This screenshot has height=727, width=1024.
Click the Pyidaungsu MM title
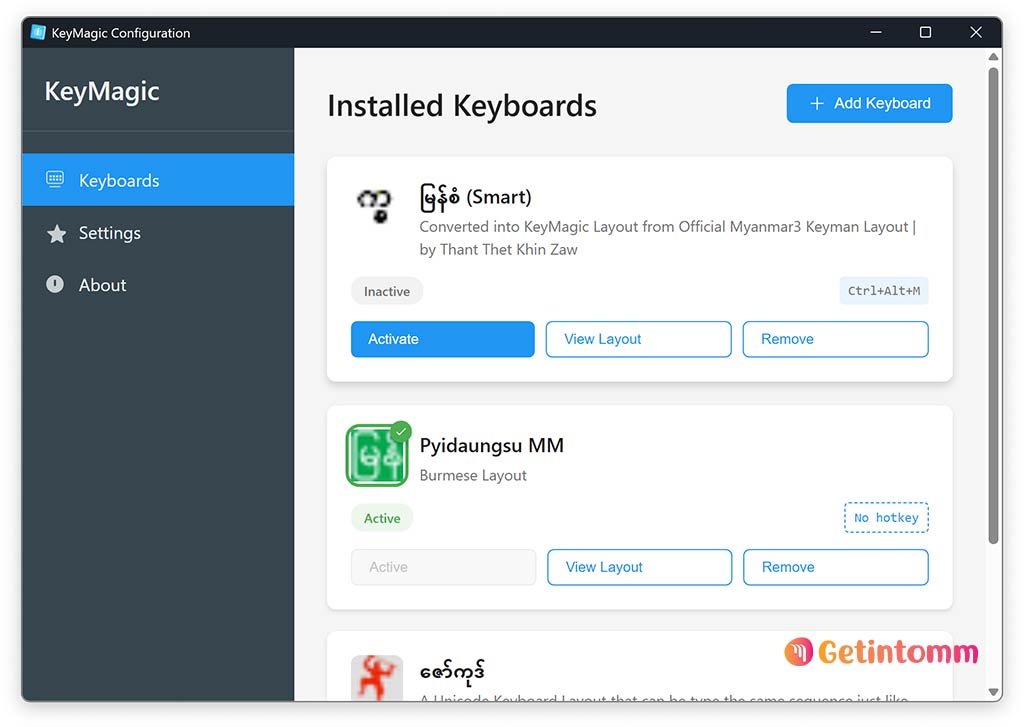pos(491,445)
